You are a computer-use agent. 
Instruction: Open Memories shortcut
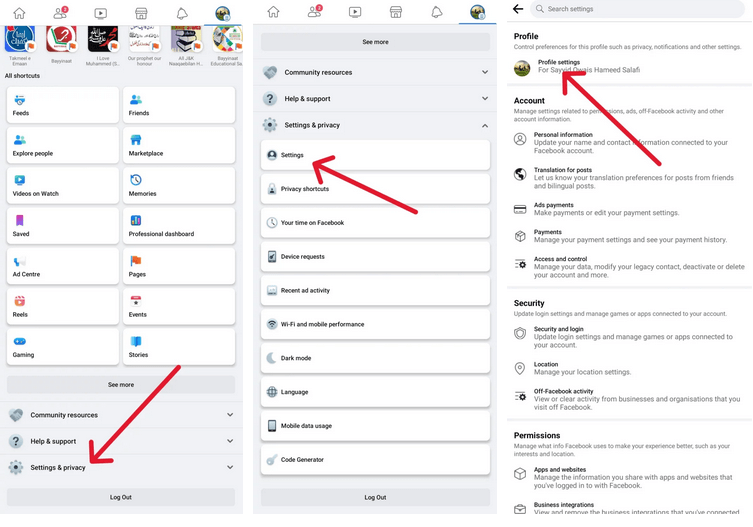pyautogui.click(x=179, y=185)
